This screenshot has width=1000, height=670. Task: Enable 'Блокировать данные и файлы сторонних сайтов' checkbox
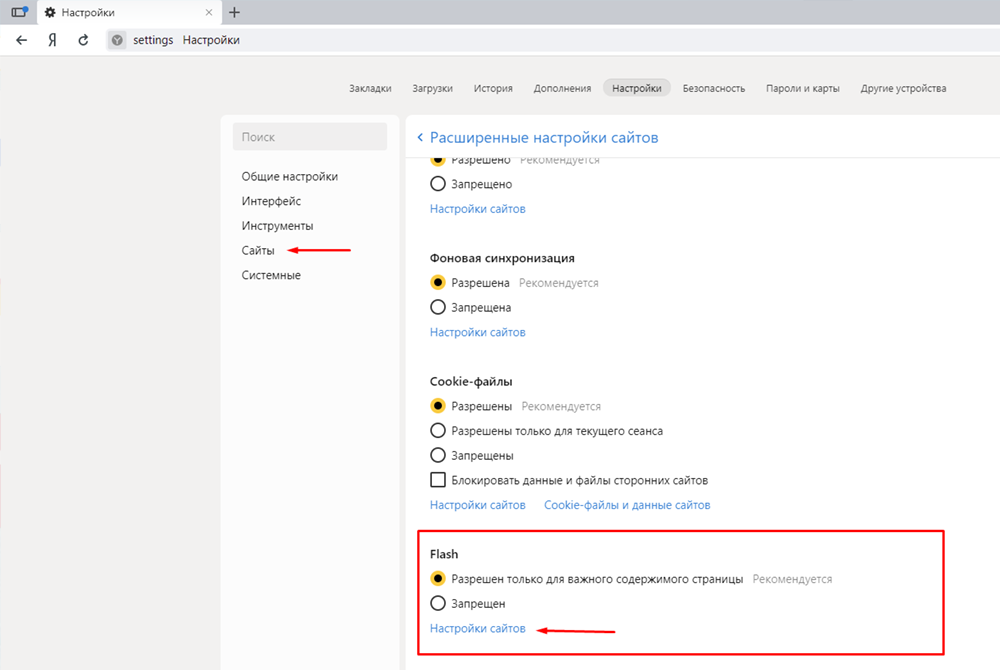(437, 480)
